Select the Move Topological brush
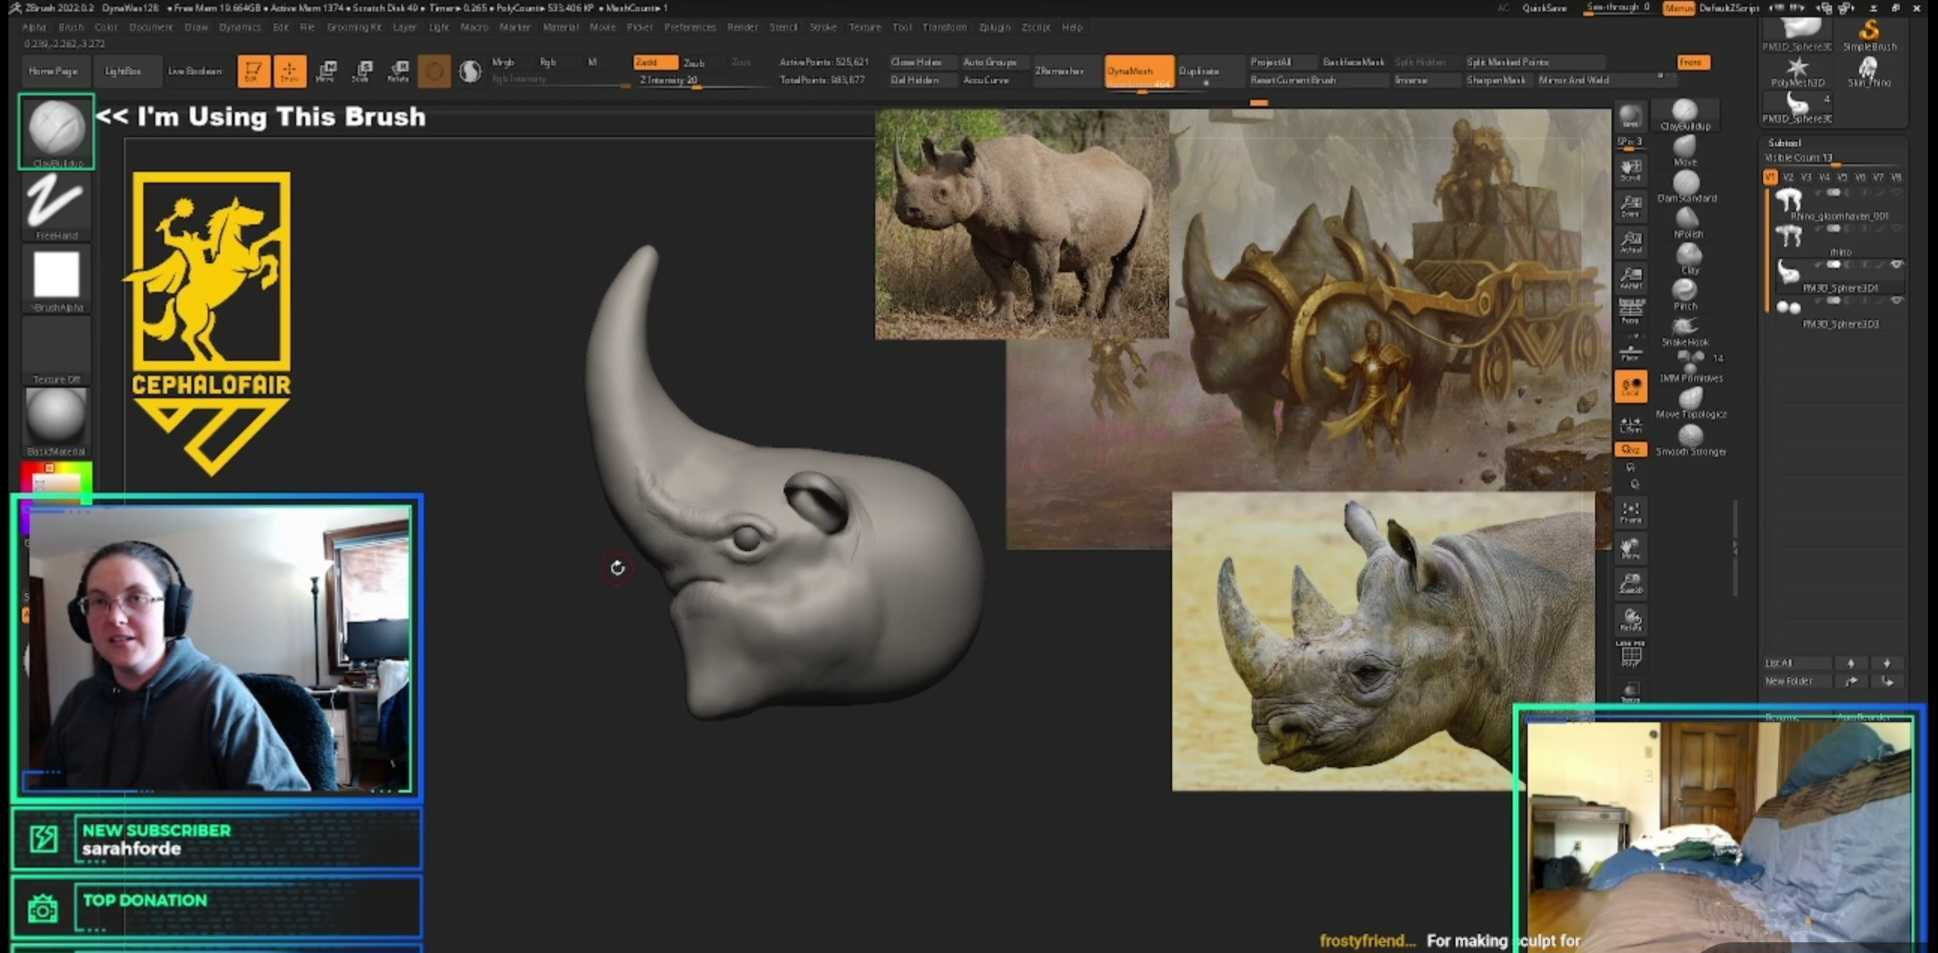The image size is (1938, 953). [x=1690, y=400]
